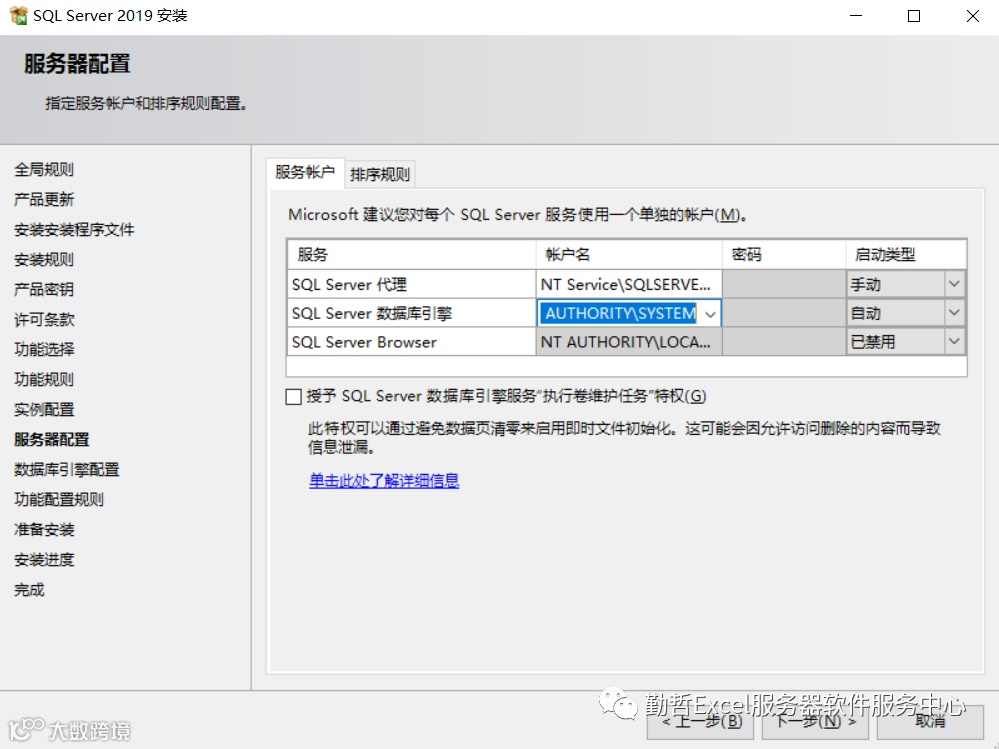
Task: Click the 功能规则 step in sidebar
Action: [44, 379]
